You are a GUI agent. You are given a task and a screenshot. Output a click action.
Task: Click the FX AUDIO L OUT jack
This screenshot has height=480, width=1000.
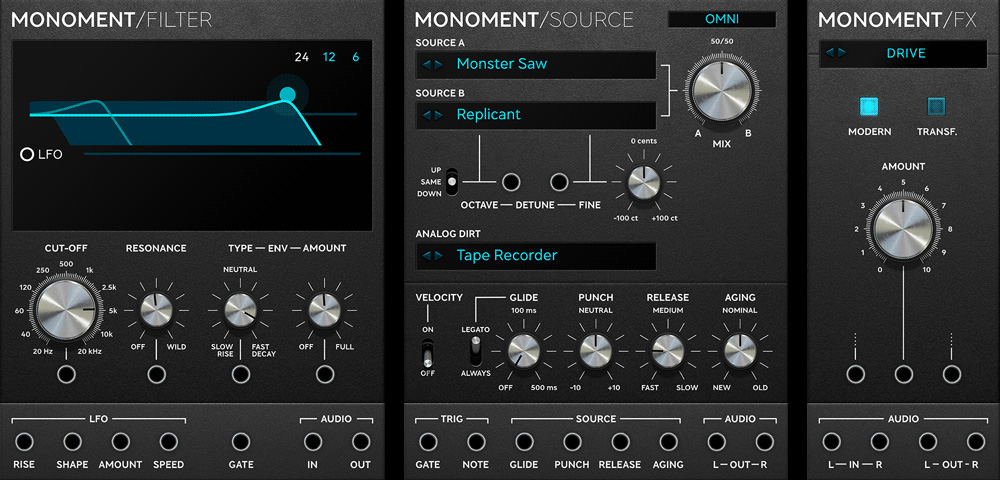tap(927, 442)
